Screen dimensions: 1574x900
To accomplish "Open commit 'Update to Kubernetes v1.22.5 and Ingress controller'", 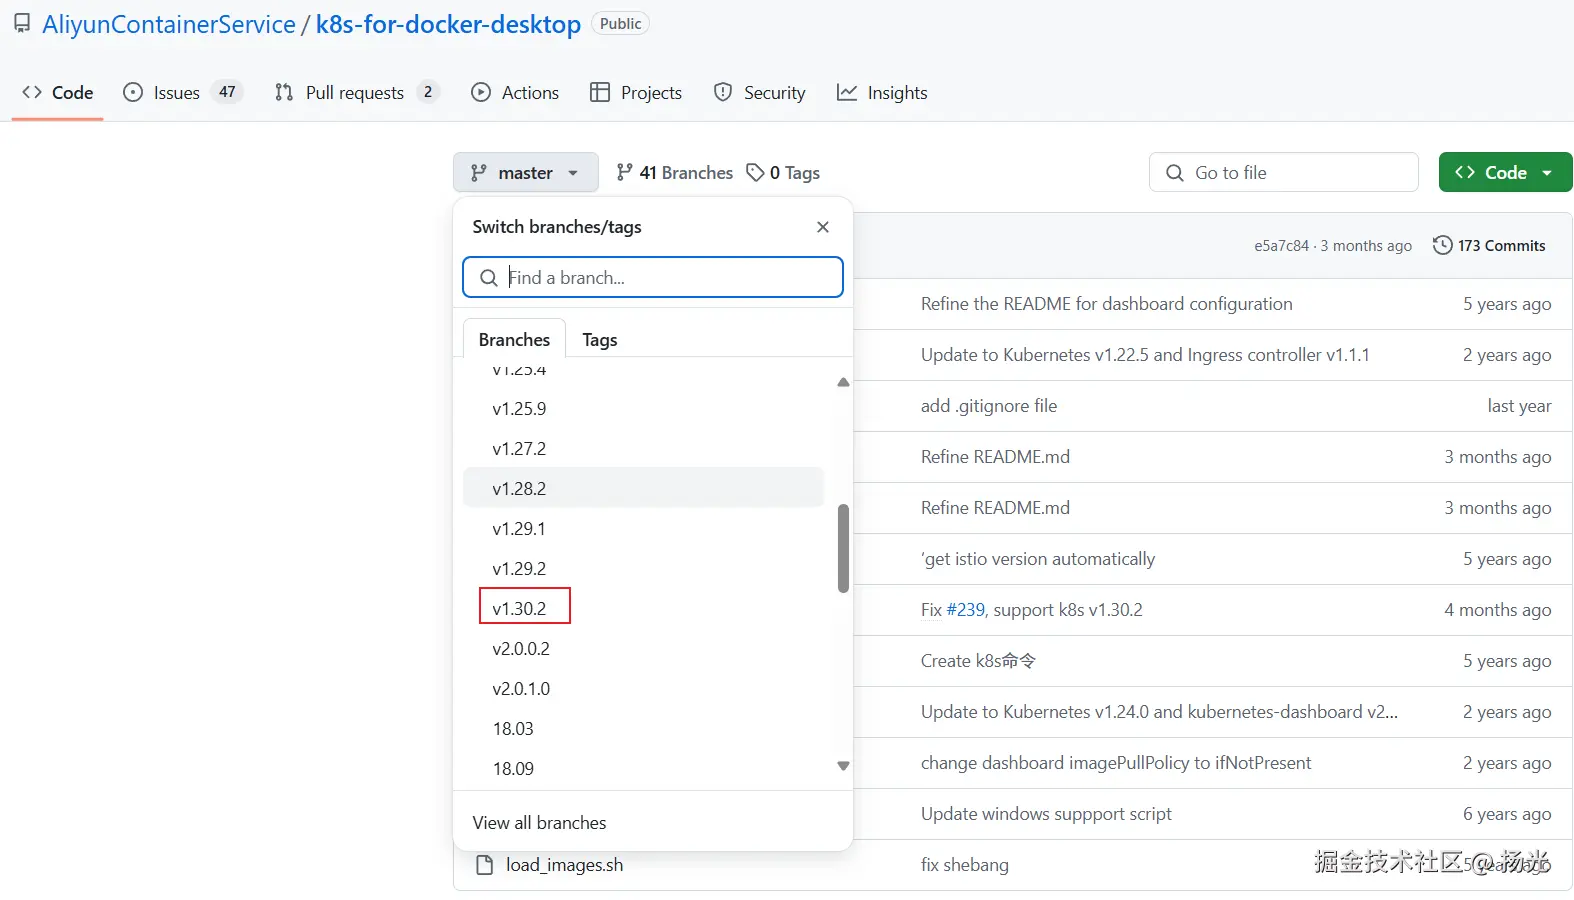I will [1145, 355].
